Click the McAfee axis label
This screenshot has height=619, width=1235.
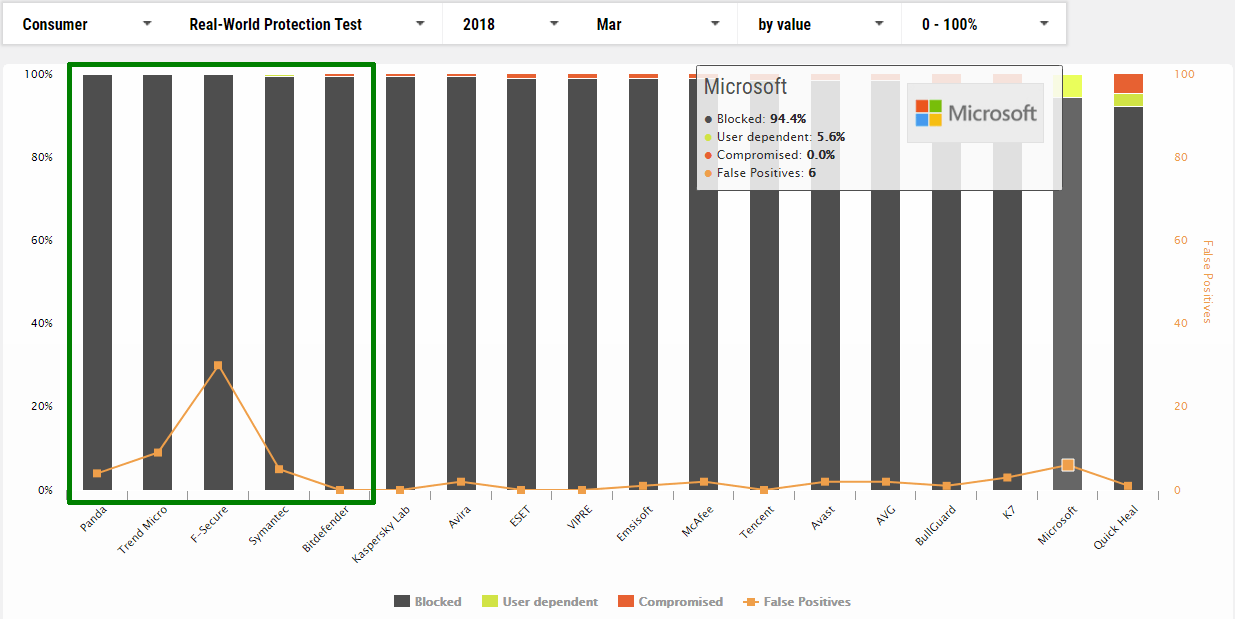point(698,522)
